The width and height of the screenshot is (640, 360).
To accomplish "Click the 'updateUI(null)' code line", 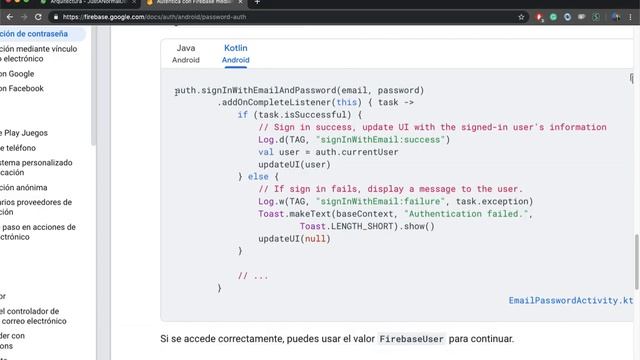I will pos(294,238).
